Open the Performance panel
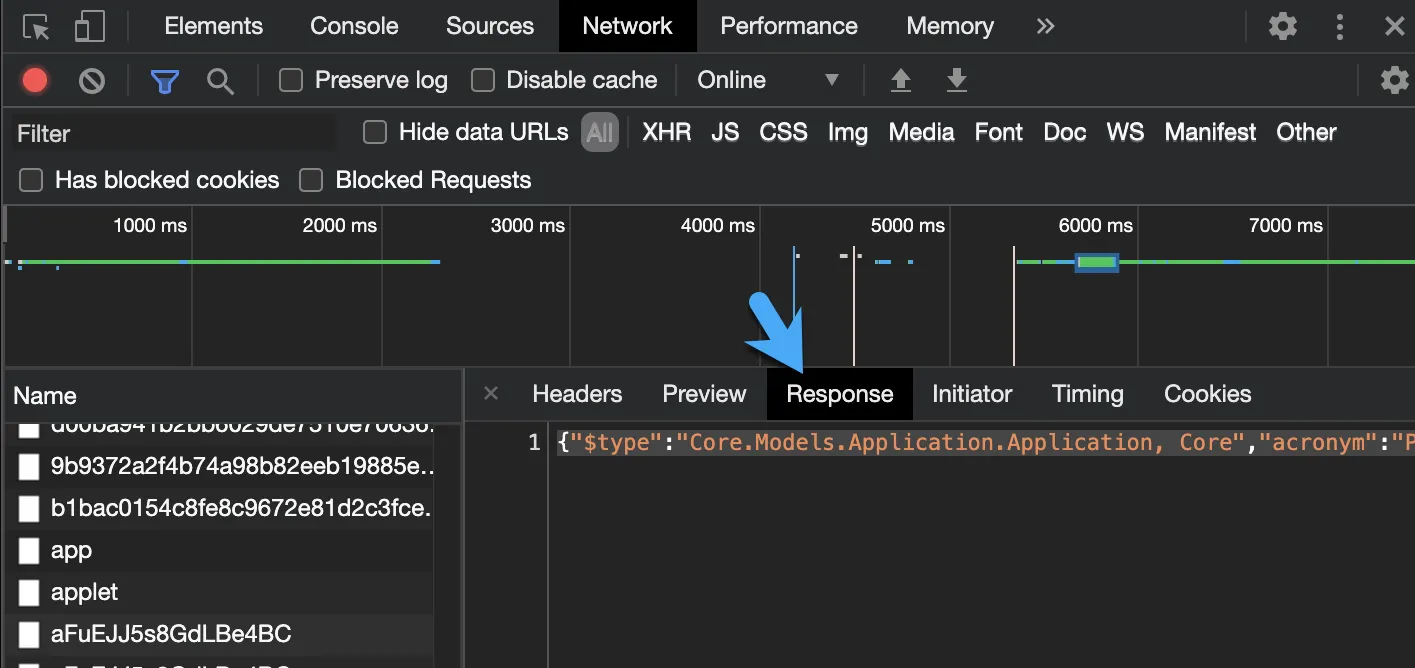 click(789, 26)
